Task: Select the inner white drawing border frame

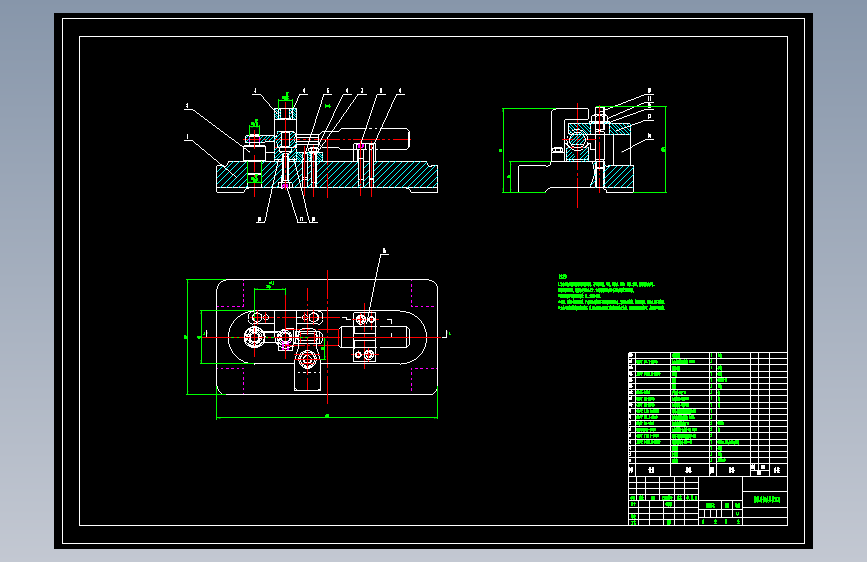Action: coord(434,281)
